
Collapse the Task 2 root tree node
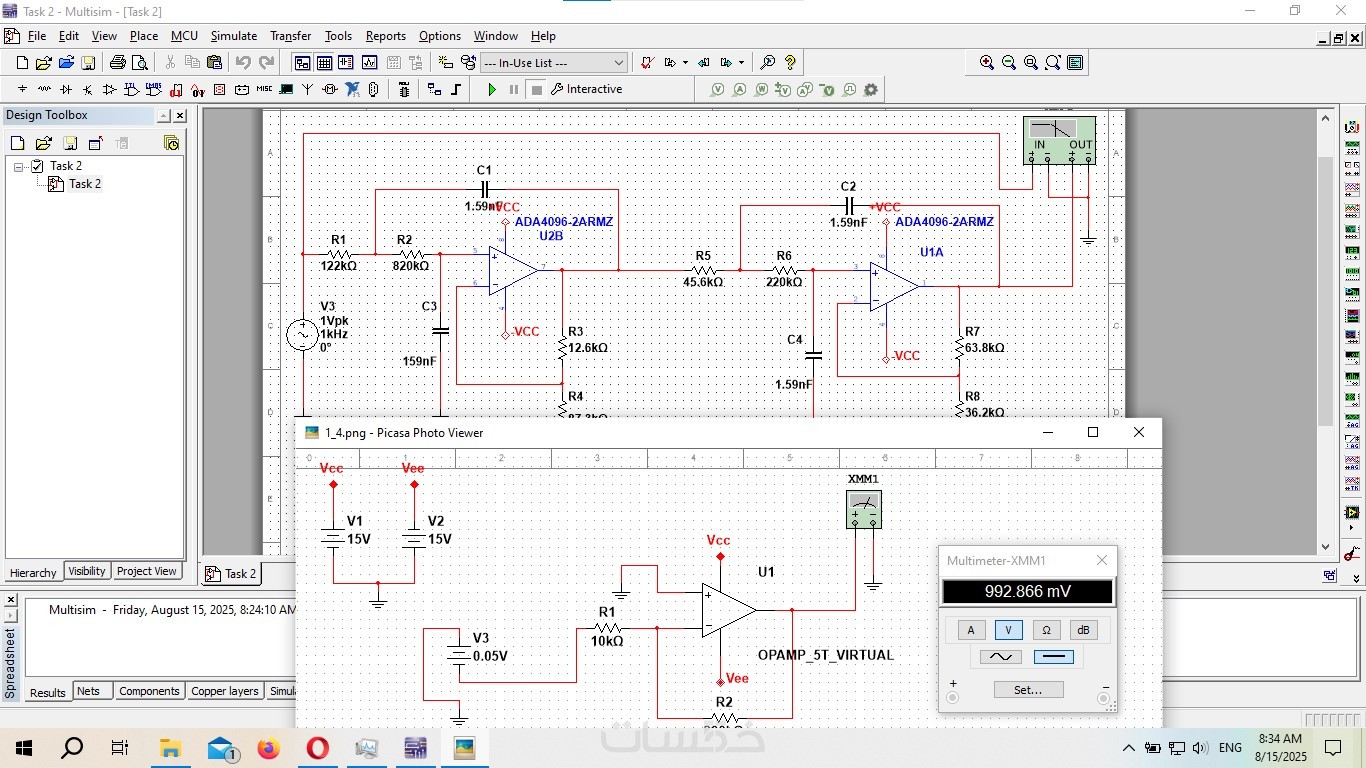(19, 166)
